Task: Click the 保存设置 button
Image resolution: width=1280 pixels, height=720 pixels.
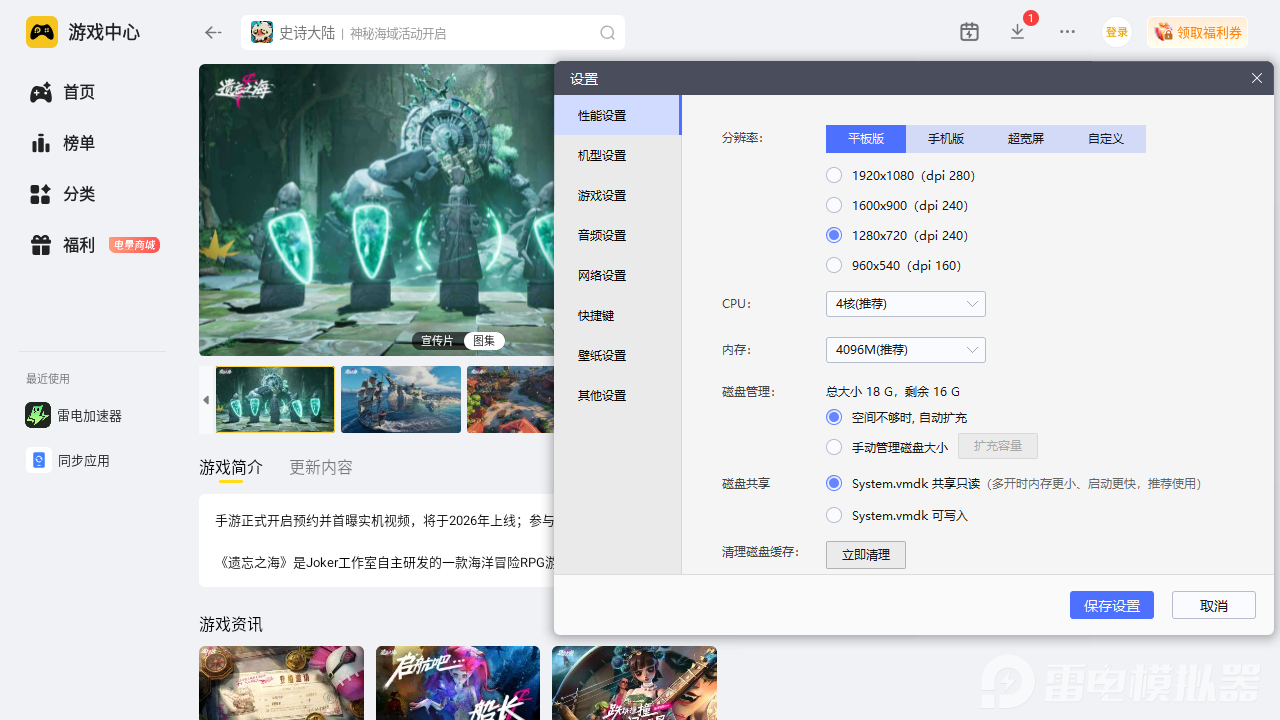Action: tap(1111, 605)
